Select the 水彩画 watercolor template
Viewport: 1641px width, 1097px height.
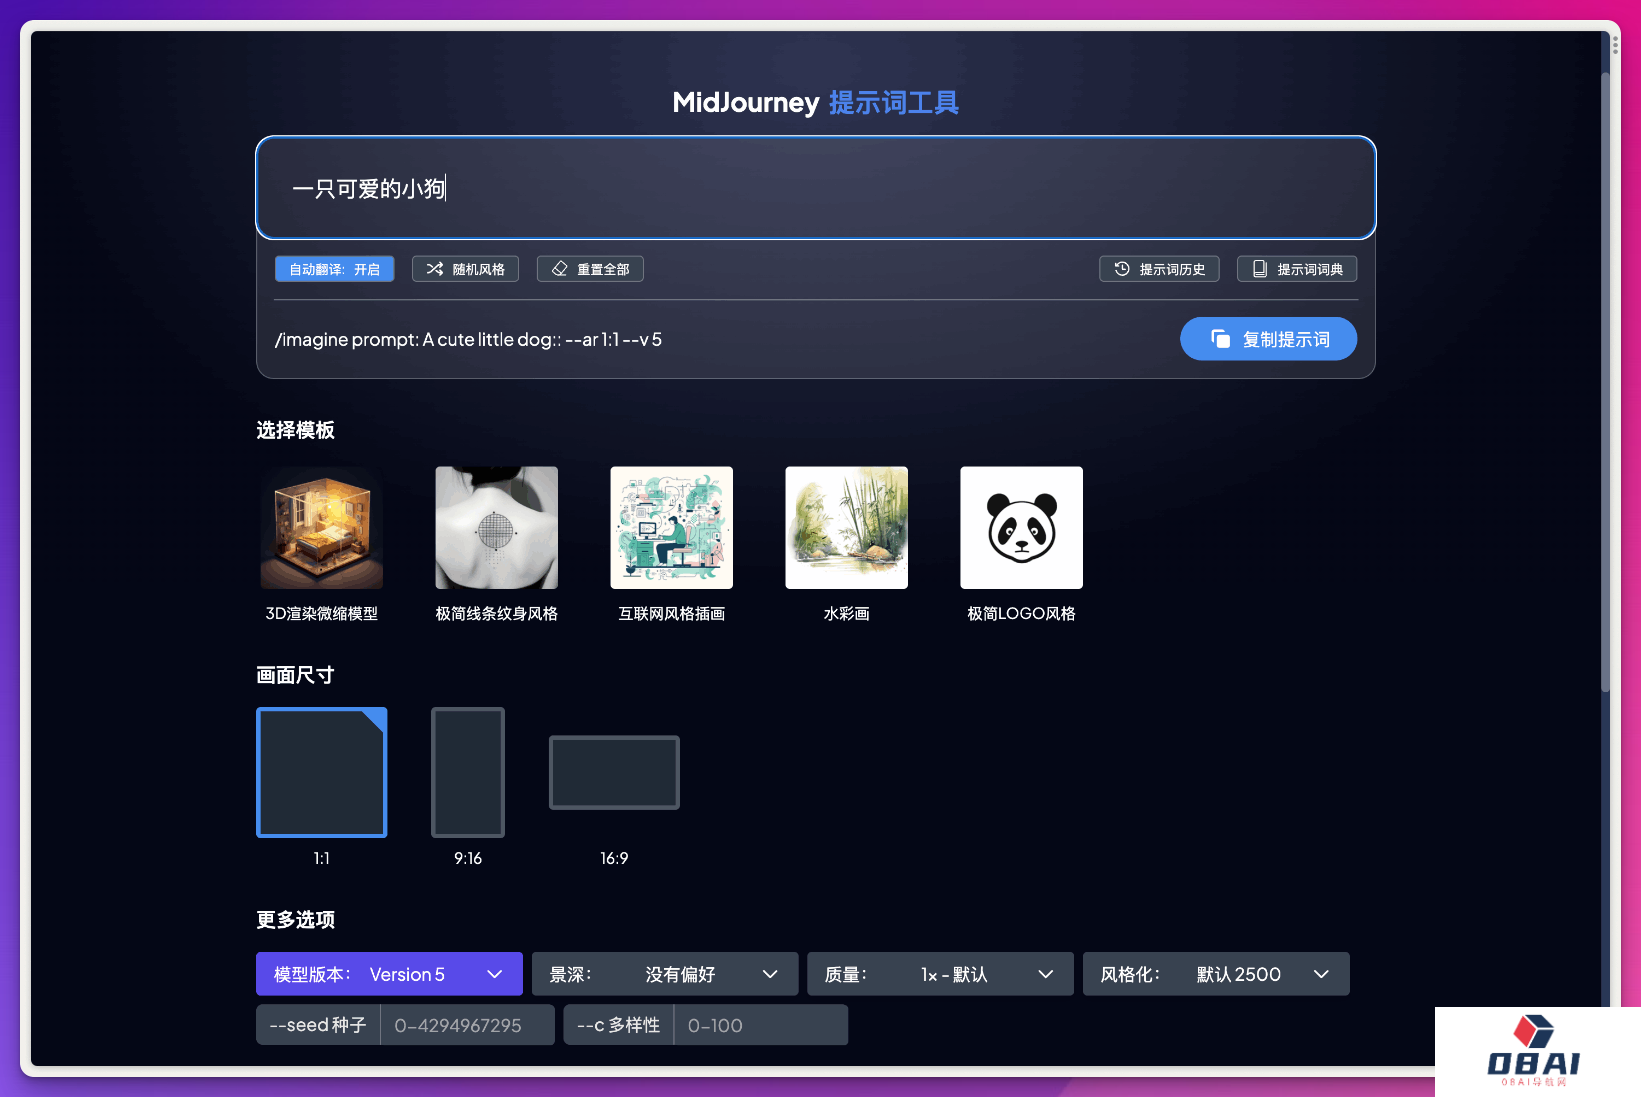pos(846,528)
